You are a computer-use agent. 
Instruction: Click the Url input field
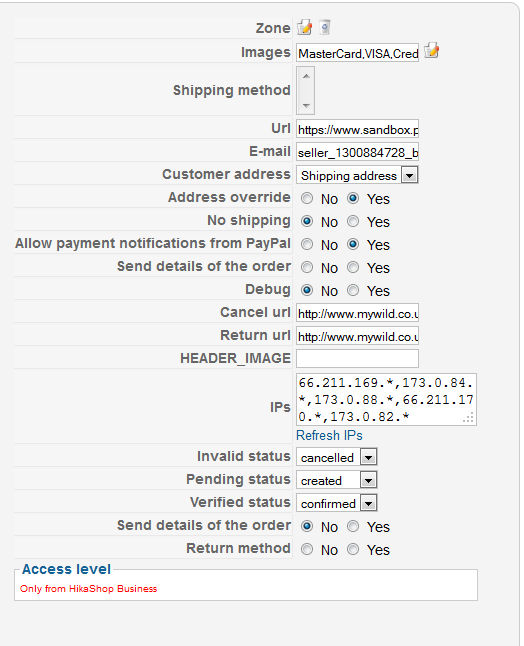357,129
